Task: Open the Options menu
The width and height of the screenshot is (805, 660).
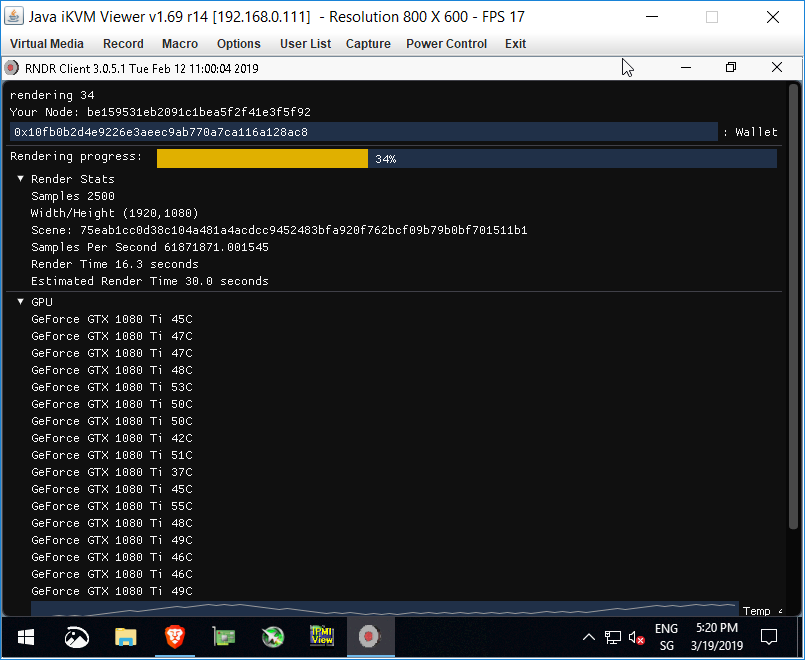Action: [239, 44]
